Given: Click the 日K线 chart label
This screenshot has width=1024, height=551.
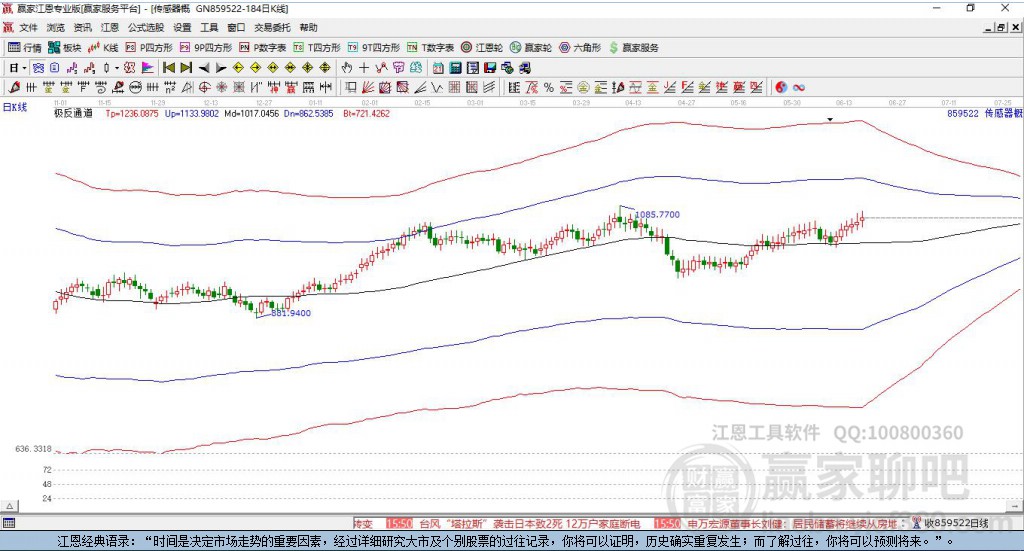Looking at the screenshot, I should click(15, 107).
